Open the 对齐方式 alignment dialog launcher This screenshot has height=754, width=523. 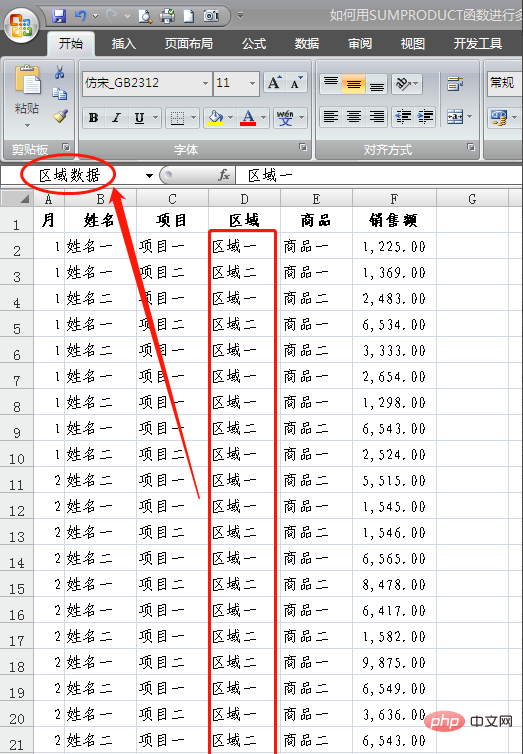471,147
